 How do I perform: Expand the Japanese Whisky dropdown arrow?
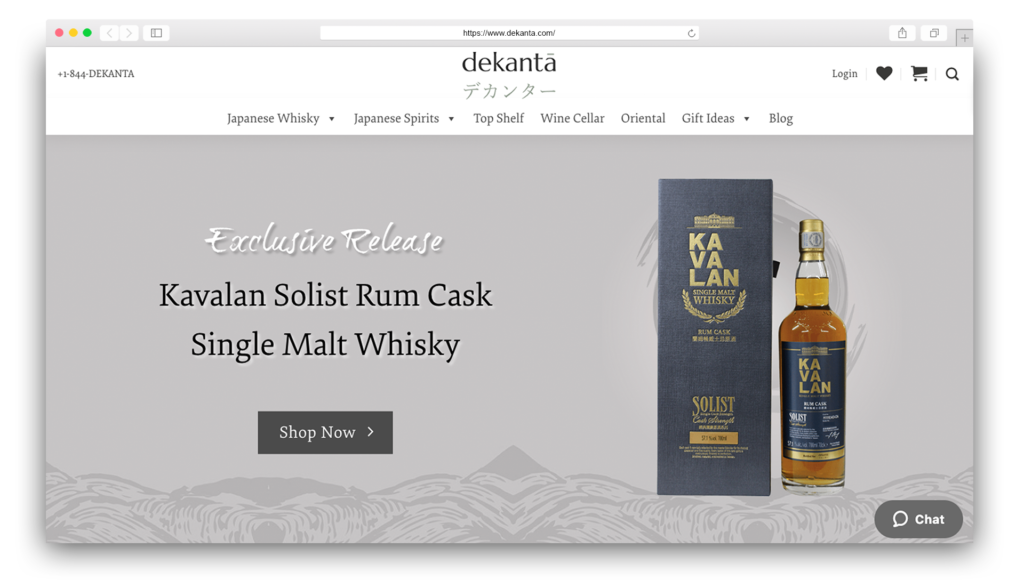point(332,119)
